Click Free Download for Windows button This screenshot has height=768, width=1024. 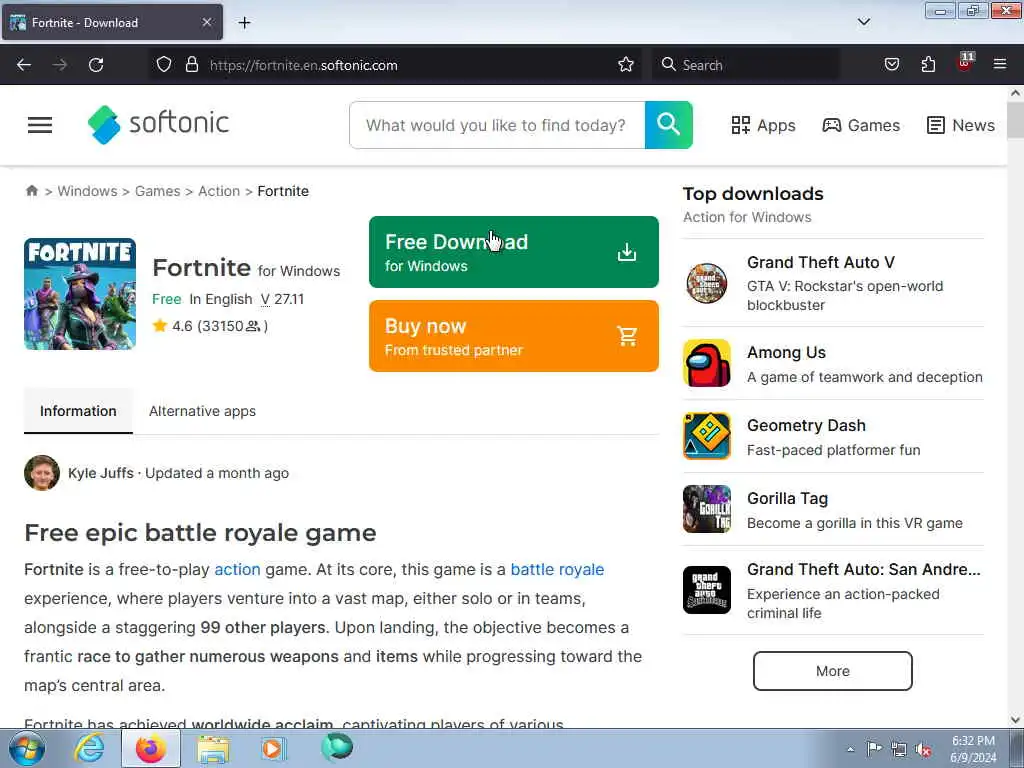(x=514, y=252)
